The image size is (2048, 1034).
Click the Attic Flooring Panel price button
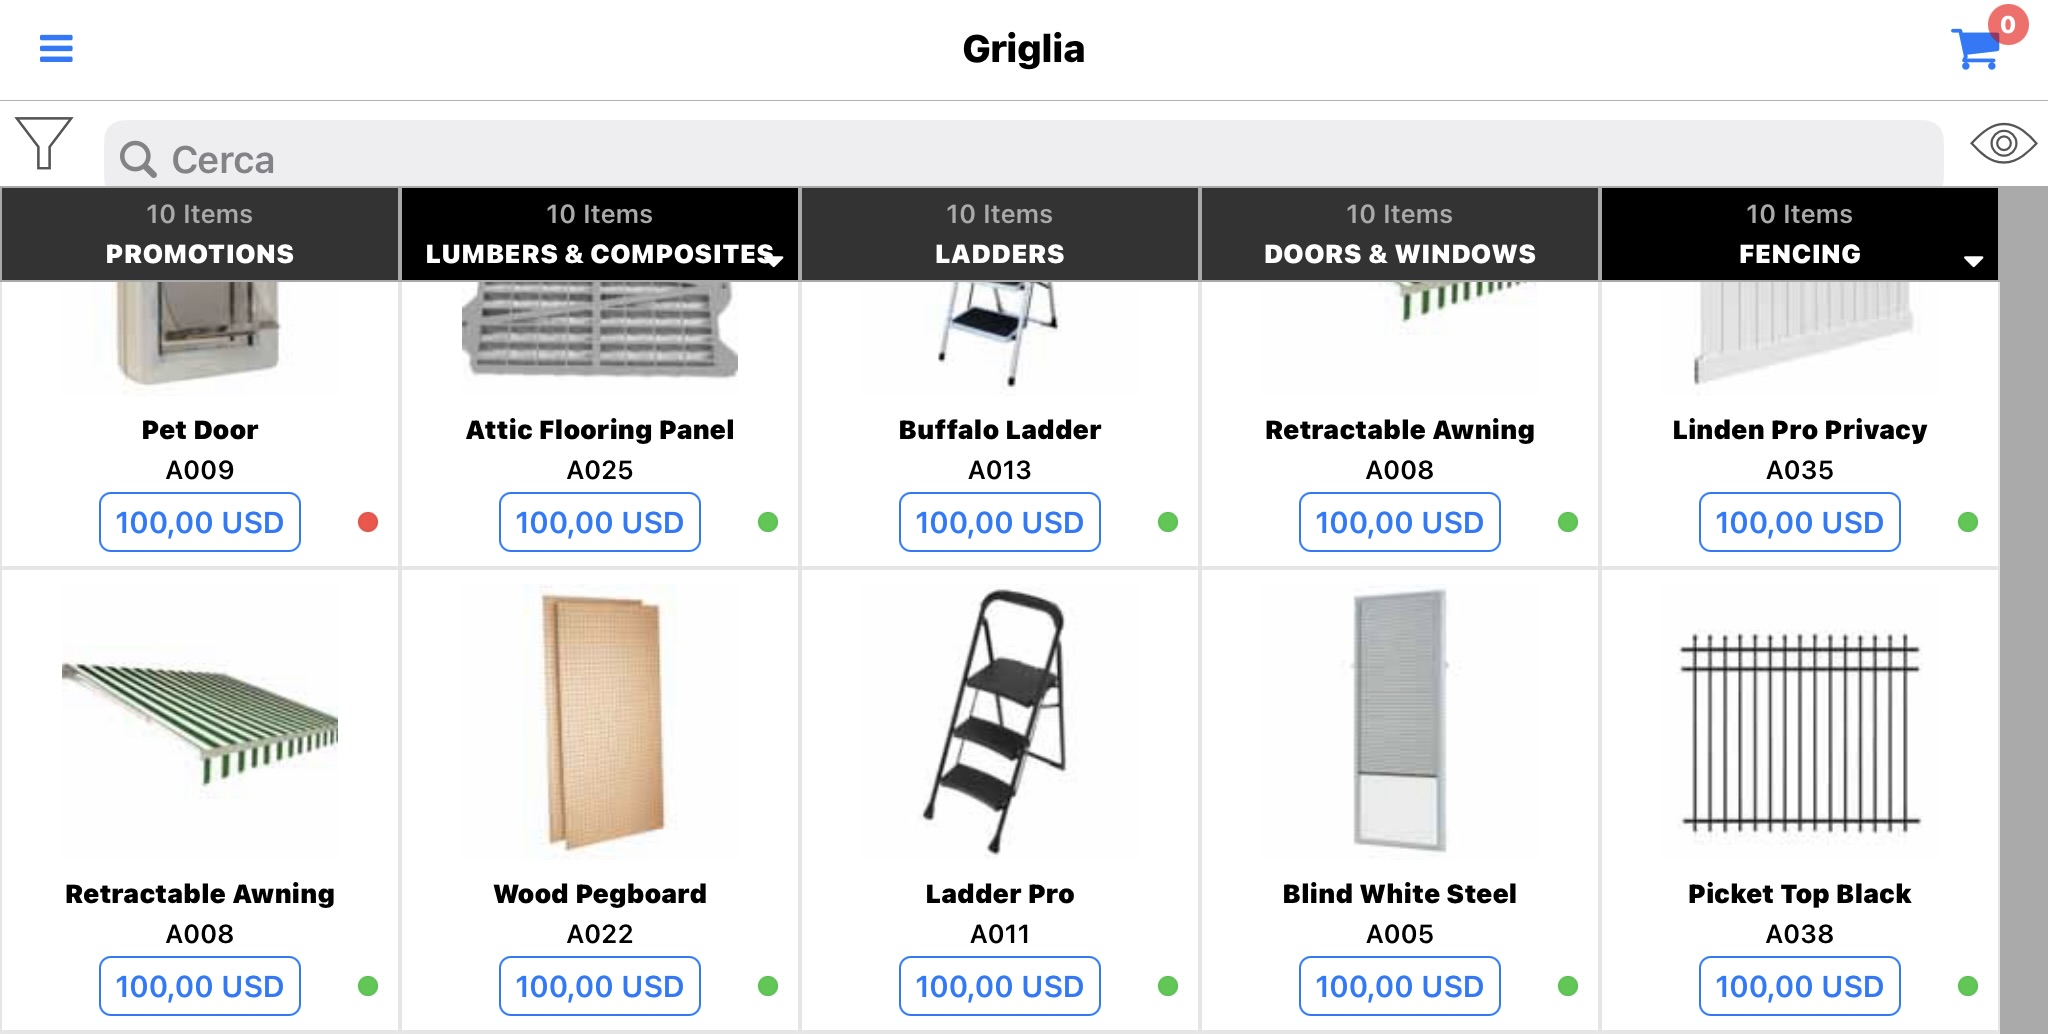point(600,522)
